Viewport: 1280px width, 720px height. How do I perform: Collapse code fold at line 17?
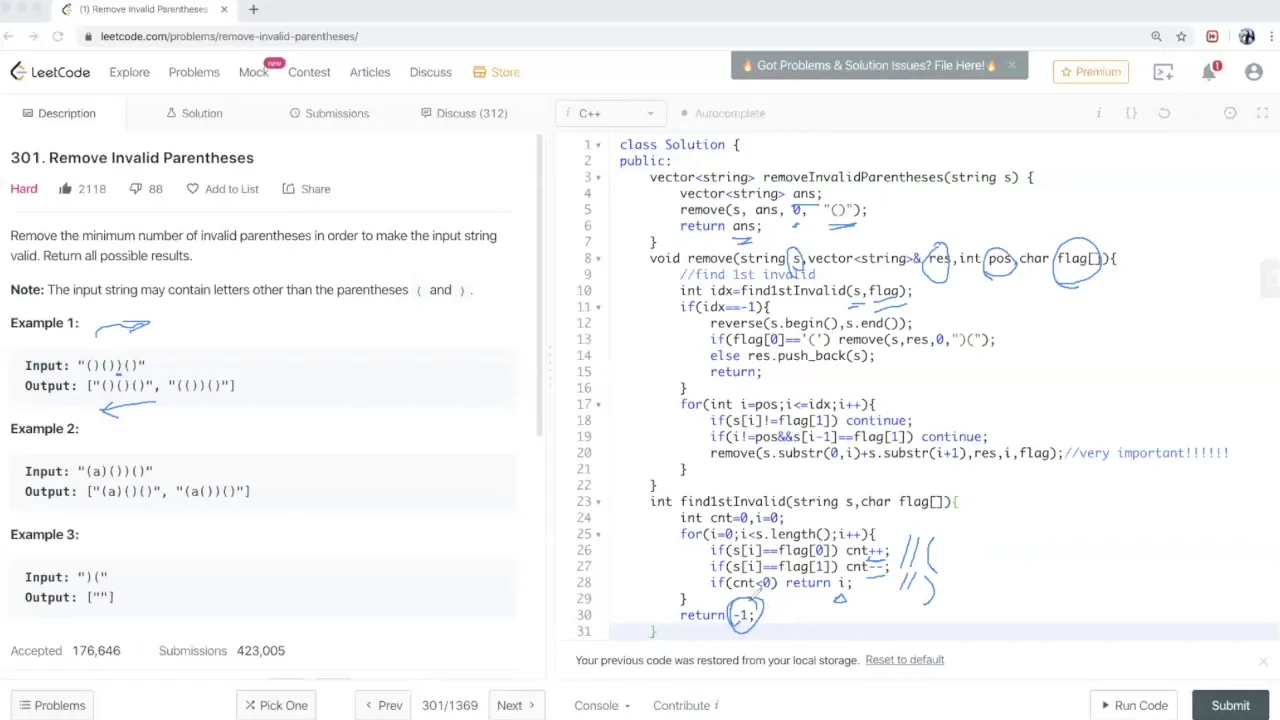(x=598, y=404)
